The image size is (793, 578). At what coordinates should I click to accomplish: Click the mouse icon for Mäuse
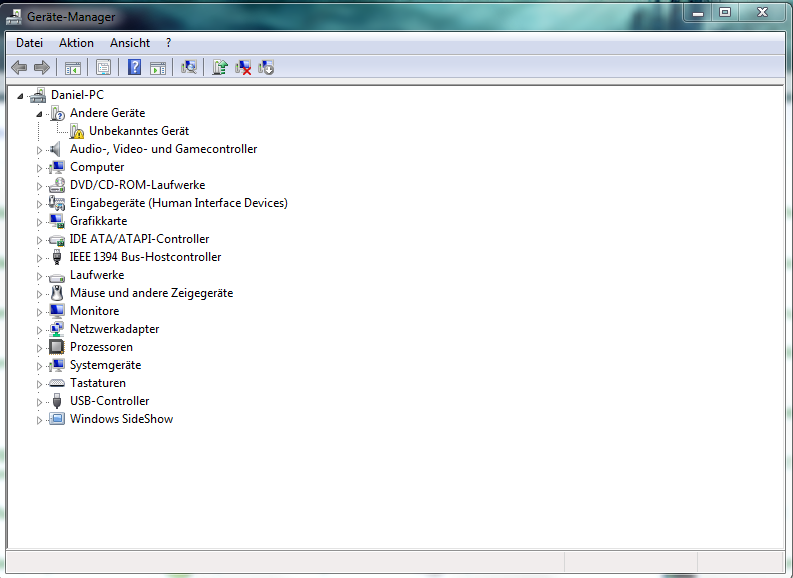[x=57, y=293]
